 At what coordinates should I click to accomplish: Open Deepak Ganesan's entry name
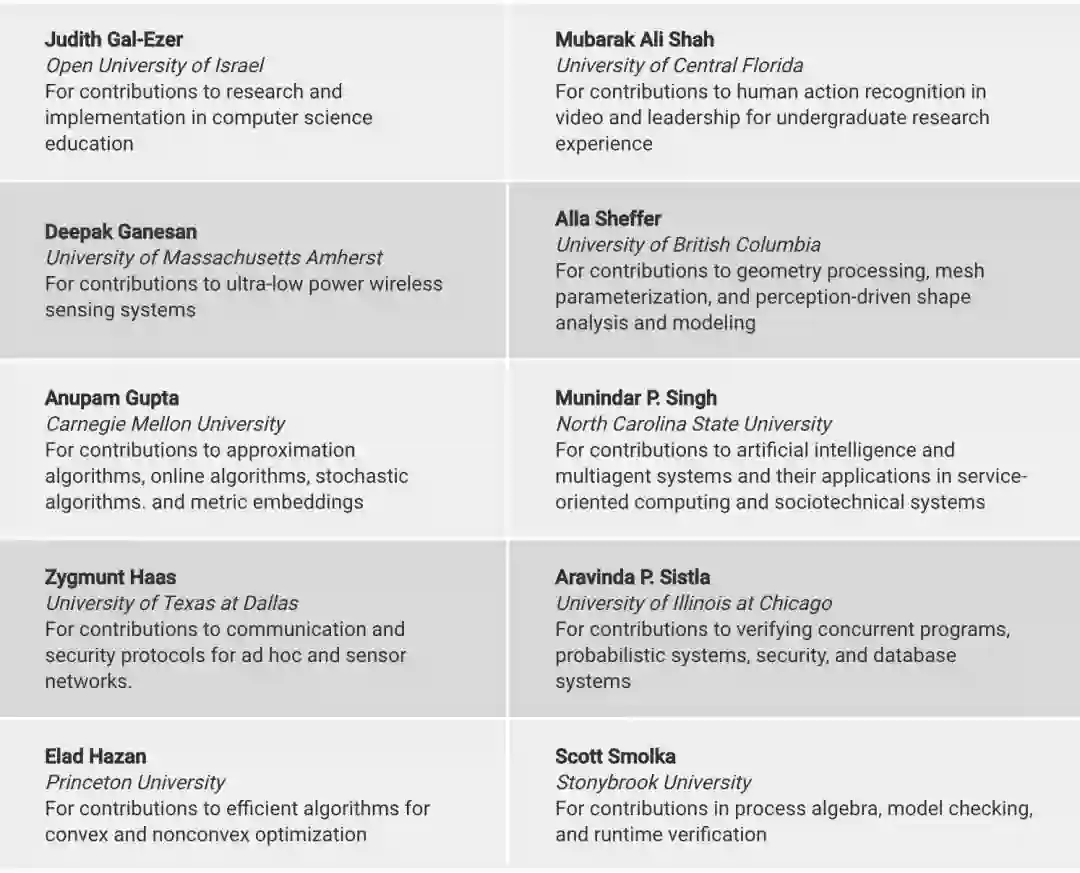pyautogui.click(x=118, y=231)
